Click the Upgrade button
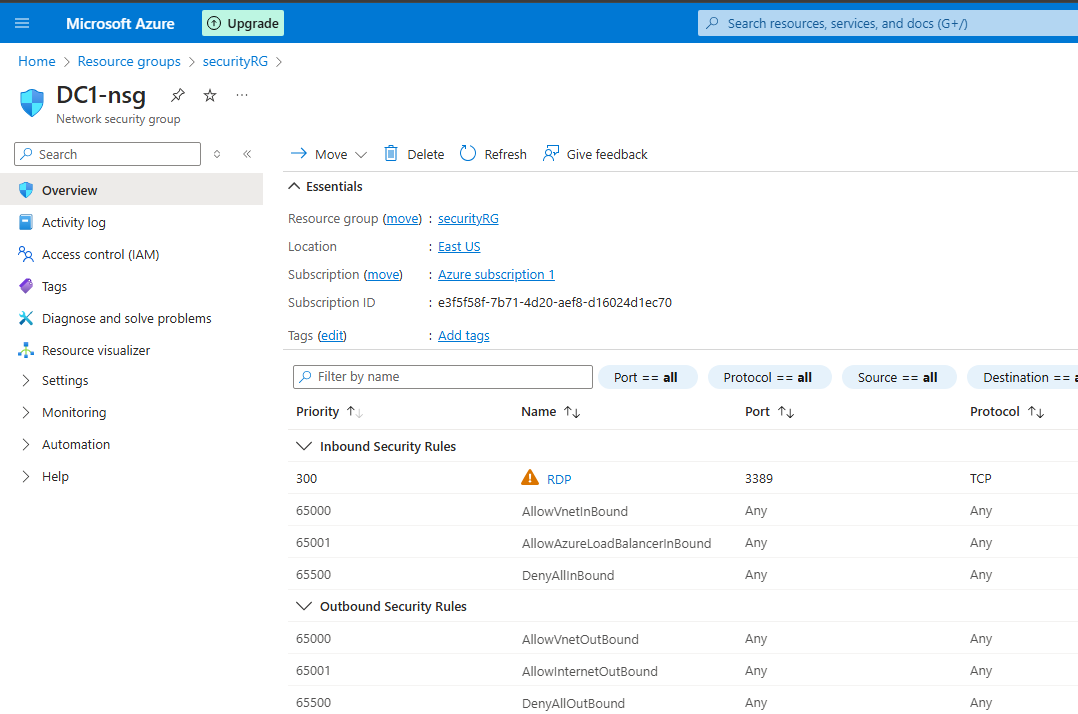This screenshot has width=1078, height=714. (243, 23)
